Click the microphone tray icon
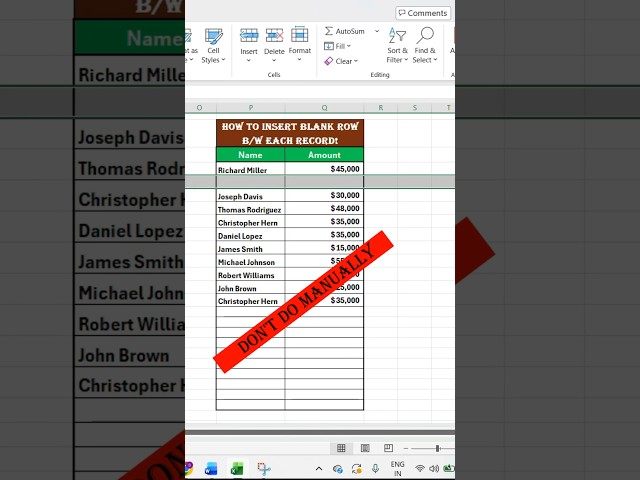The width and height of the screenshot is (640, 480). tap(375, 469)
